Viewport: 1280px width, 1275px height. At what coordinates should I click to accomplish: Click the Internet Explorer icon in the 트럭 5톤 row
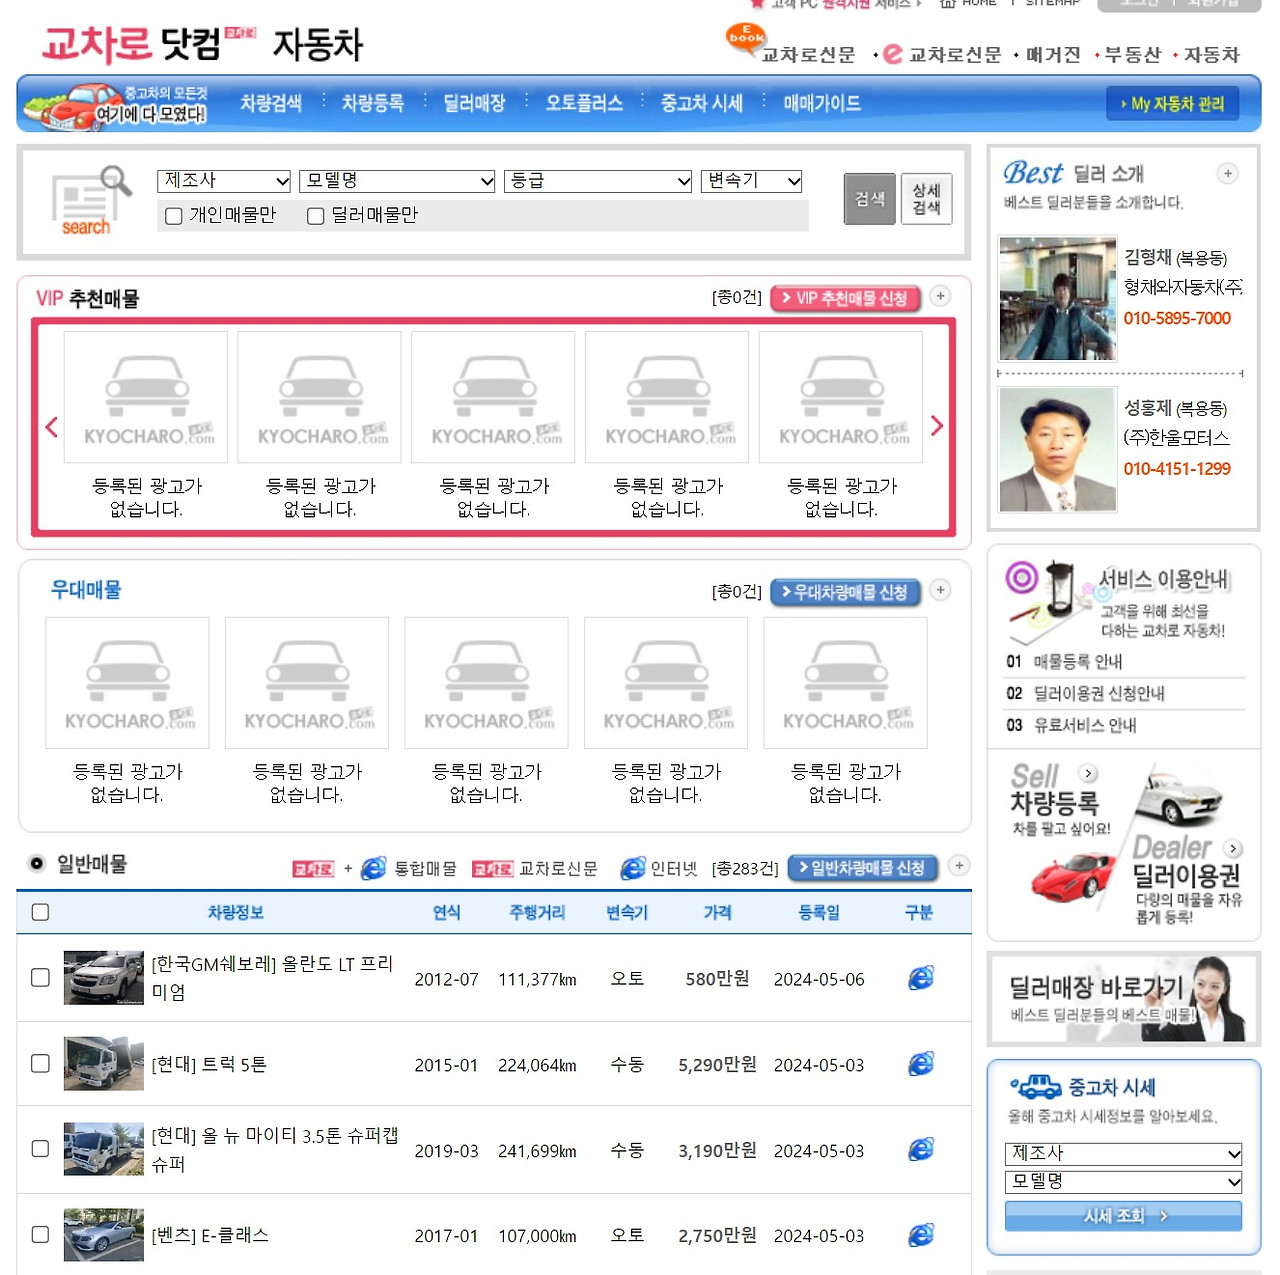(920, 1064)
